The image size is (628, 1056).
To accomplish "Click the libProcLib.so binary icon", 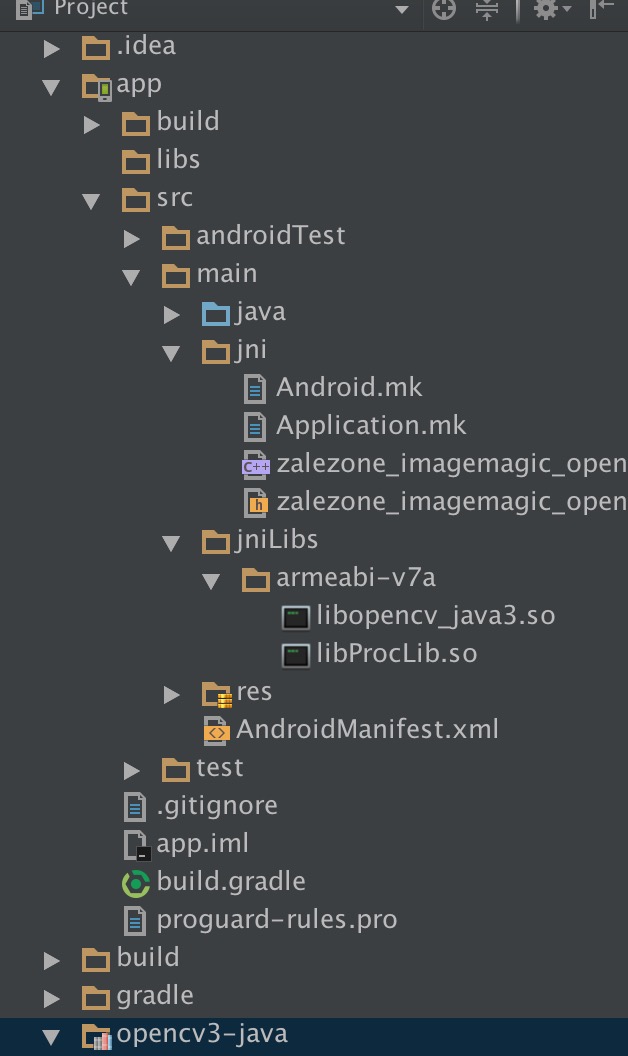I will (x=295, y=655).
